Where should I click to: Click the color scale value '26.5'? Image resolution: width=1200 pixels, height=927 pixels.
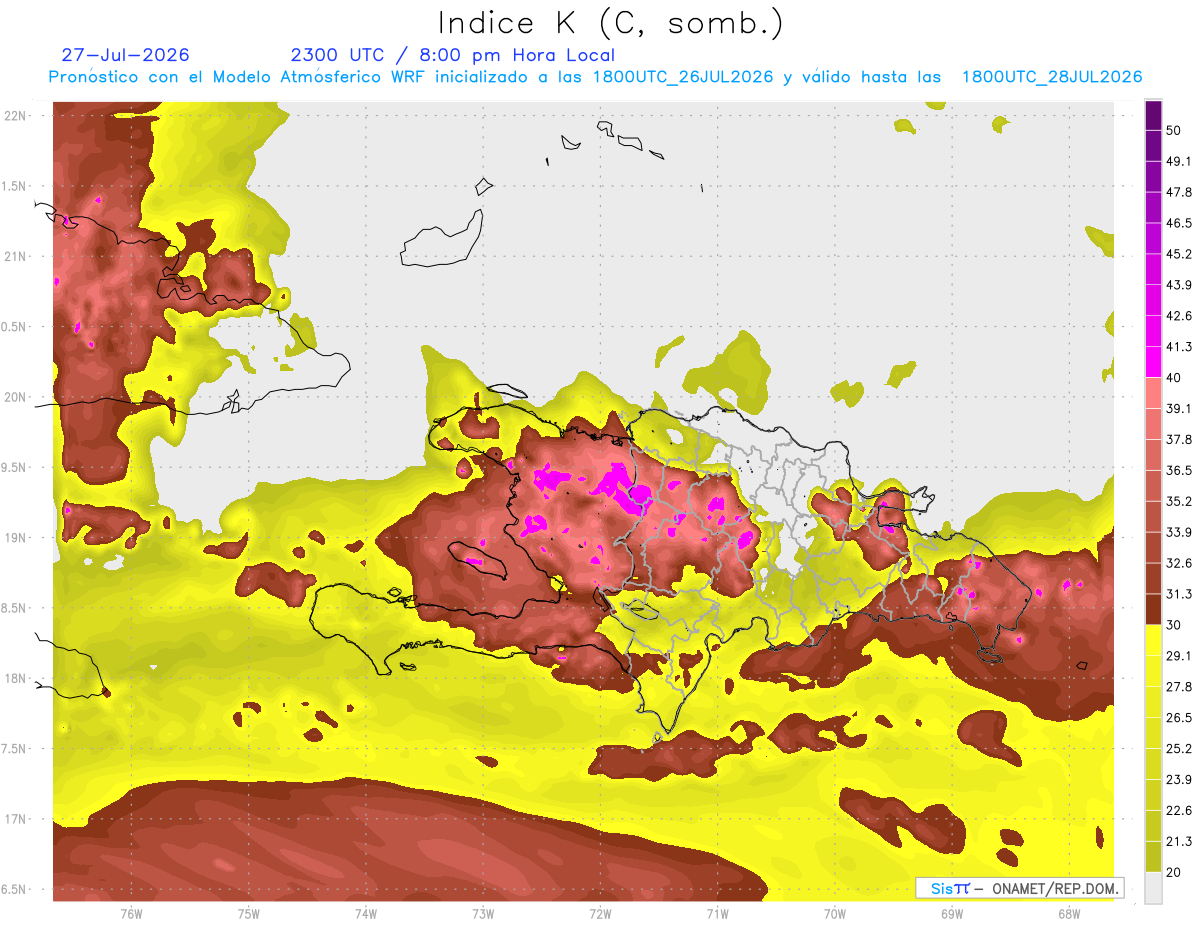pyautogui.click(x=1179, y=718)
